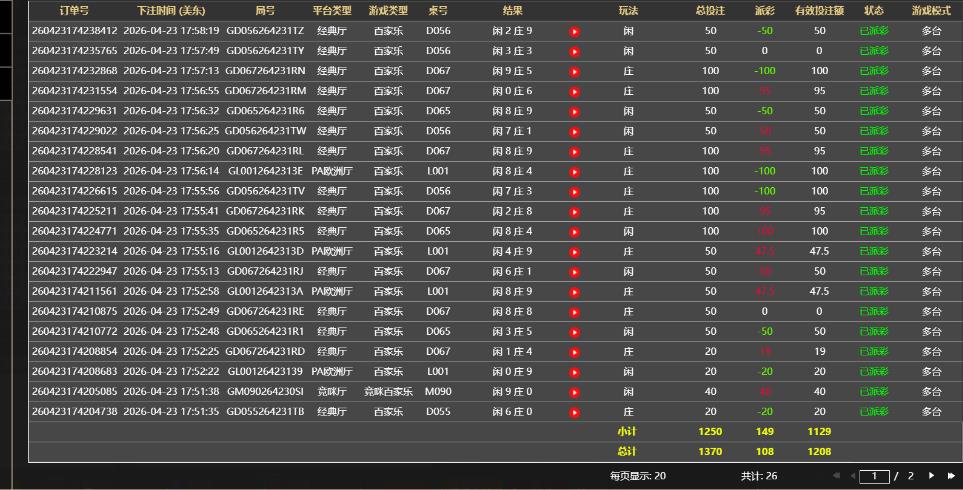
Task: Click the 下注时间 (美东) column header
Action: (171, 10)
